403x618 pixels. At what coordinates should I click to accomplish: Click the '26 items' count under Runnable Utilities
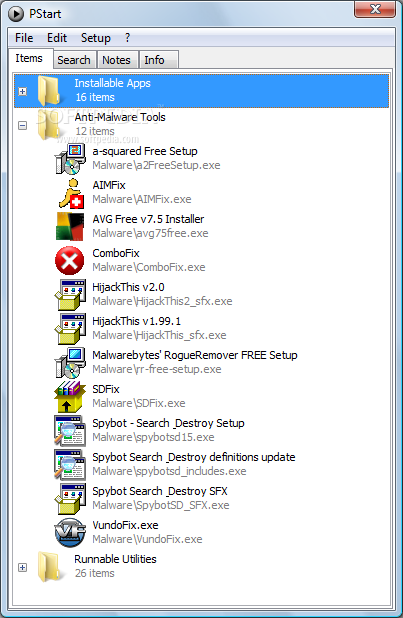(95, 573)
